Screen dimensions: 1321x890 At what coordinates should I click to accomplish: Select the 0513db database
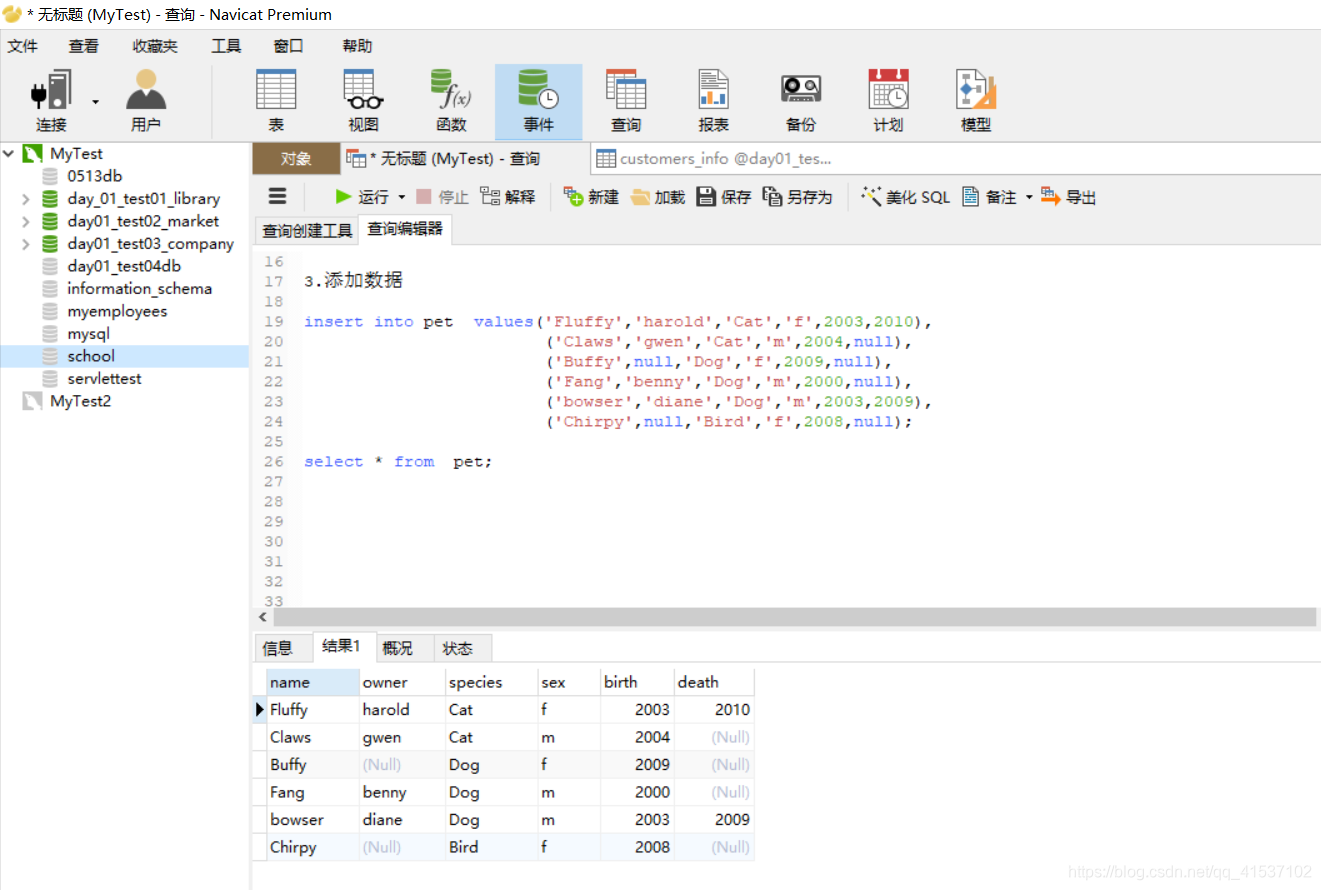pos(95,176)
